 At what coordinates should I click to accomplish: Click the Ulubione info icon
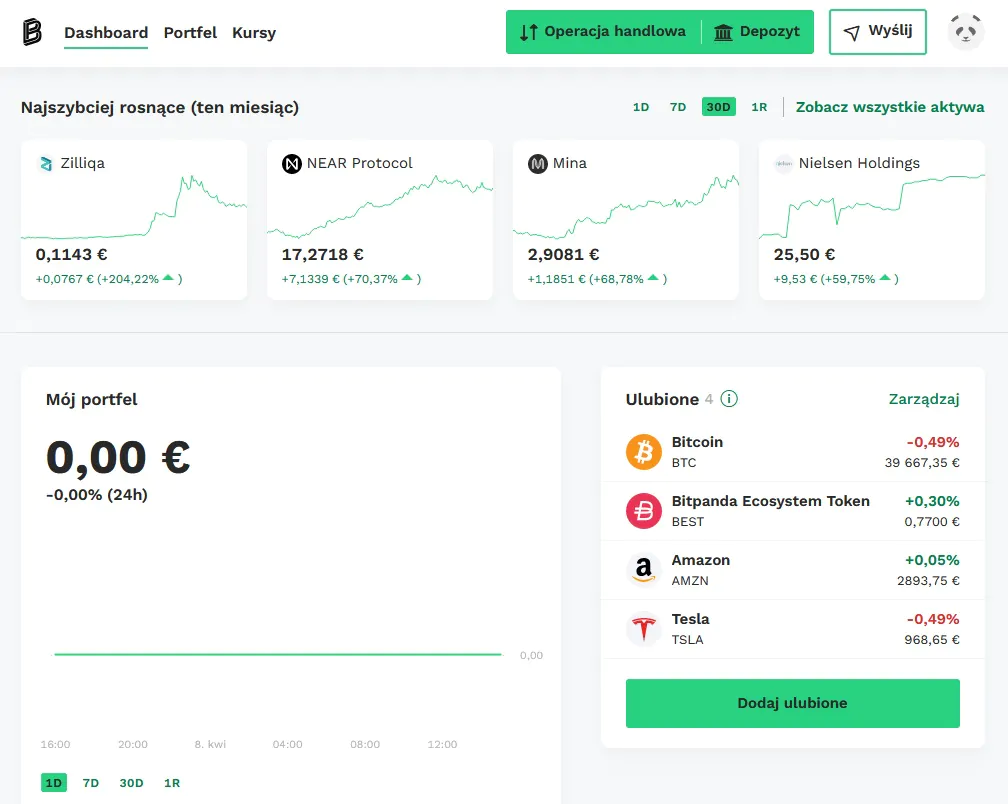coord(729,399)
